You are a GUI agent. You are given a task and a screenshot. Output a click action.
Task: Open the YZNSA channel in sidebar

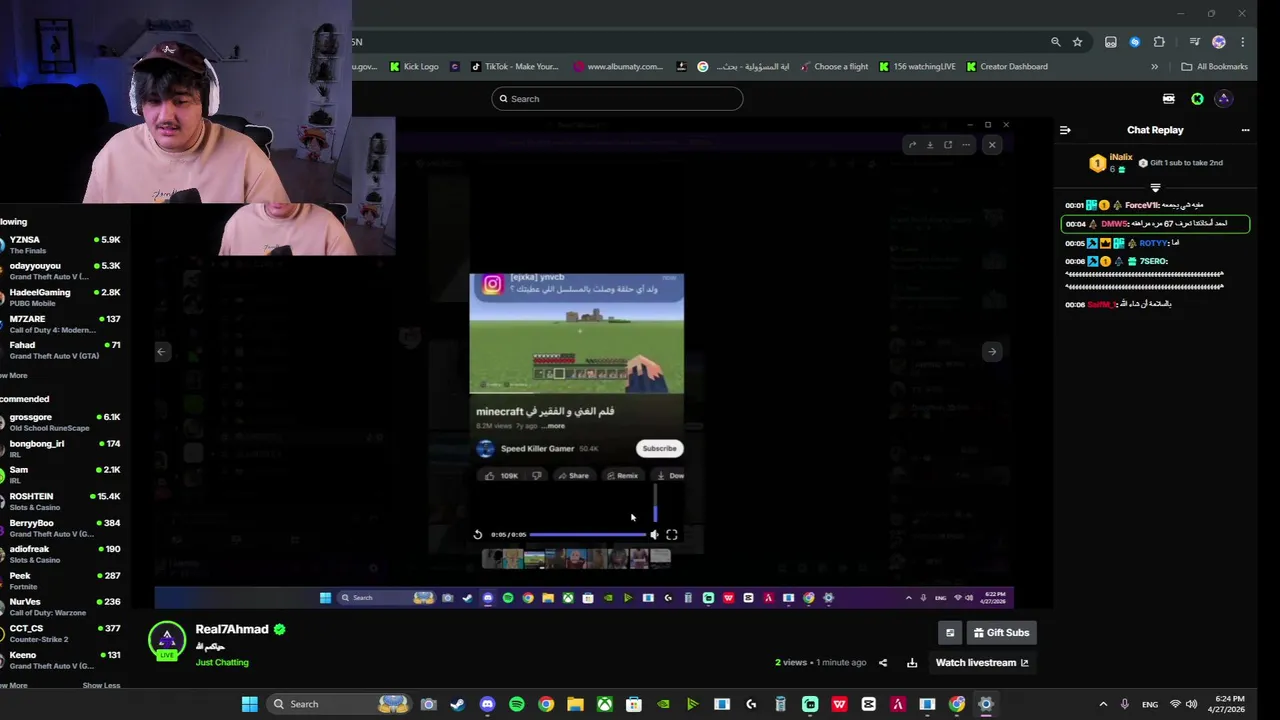(60, 245)
